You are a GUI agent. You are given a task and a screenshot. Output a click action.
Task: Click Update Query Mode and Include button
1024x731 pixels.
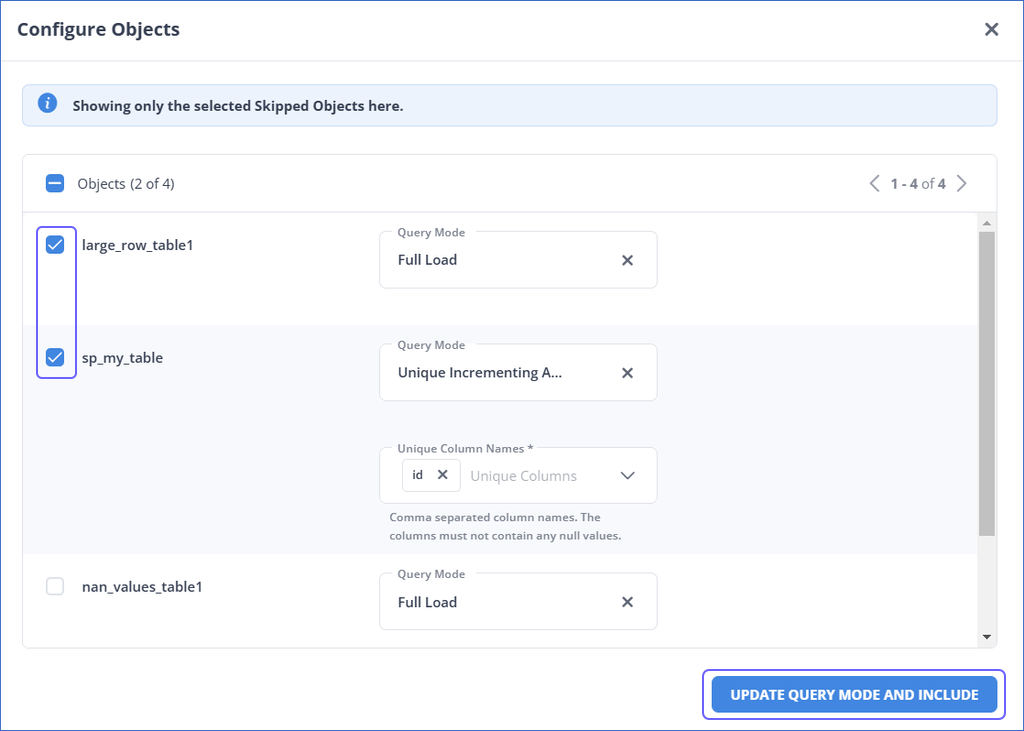854,695
